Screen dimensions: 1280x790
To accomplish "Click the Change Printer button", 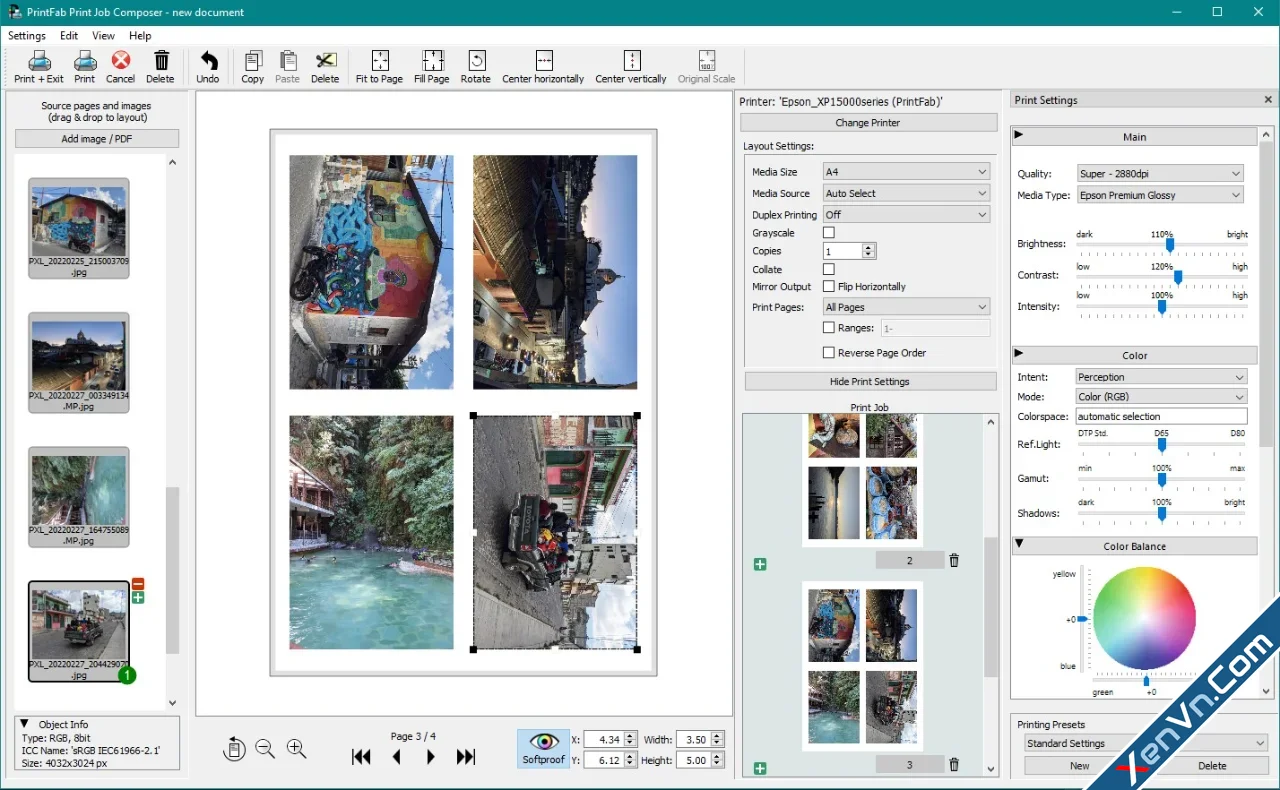I will coord(869,123).
